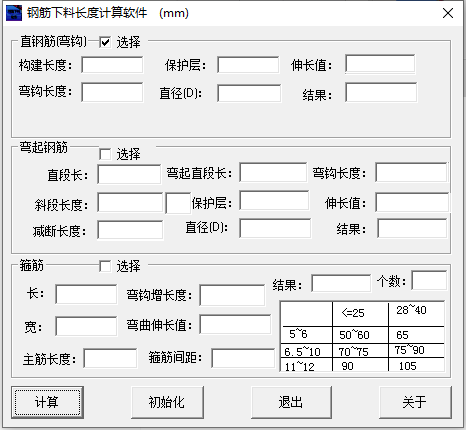Select the 斜段长度 input field

131,202
